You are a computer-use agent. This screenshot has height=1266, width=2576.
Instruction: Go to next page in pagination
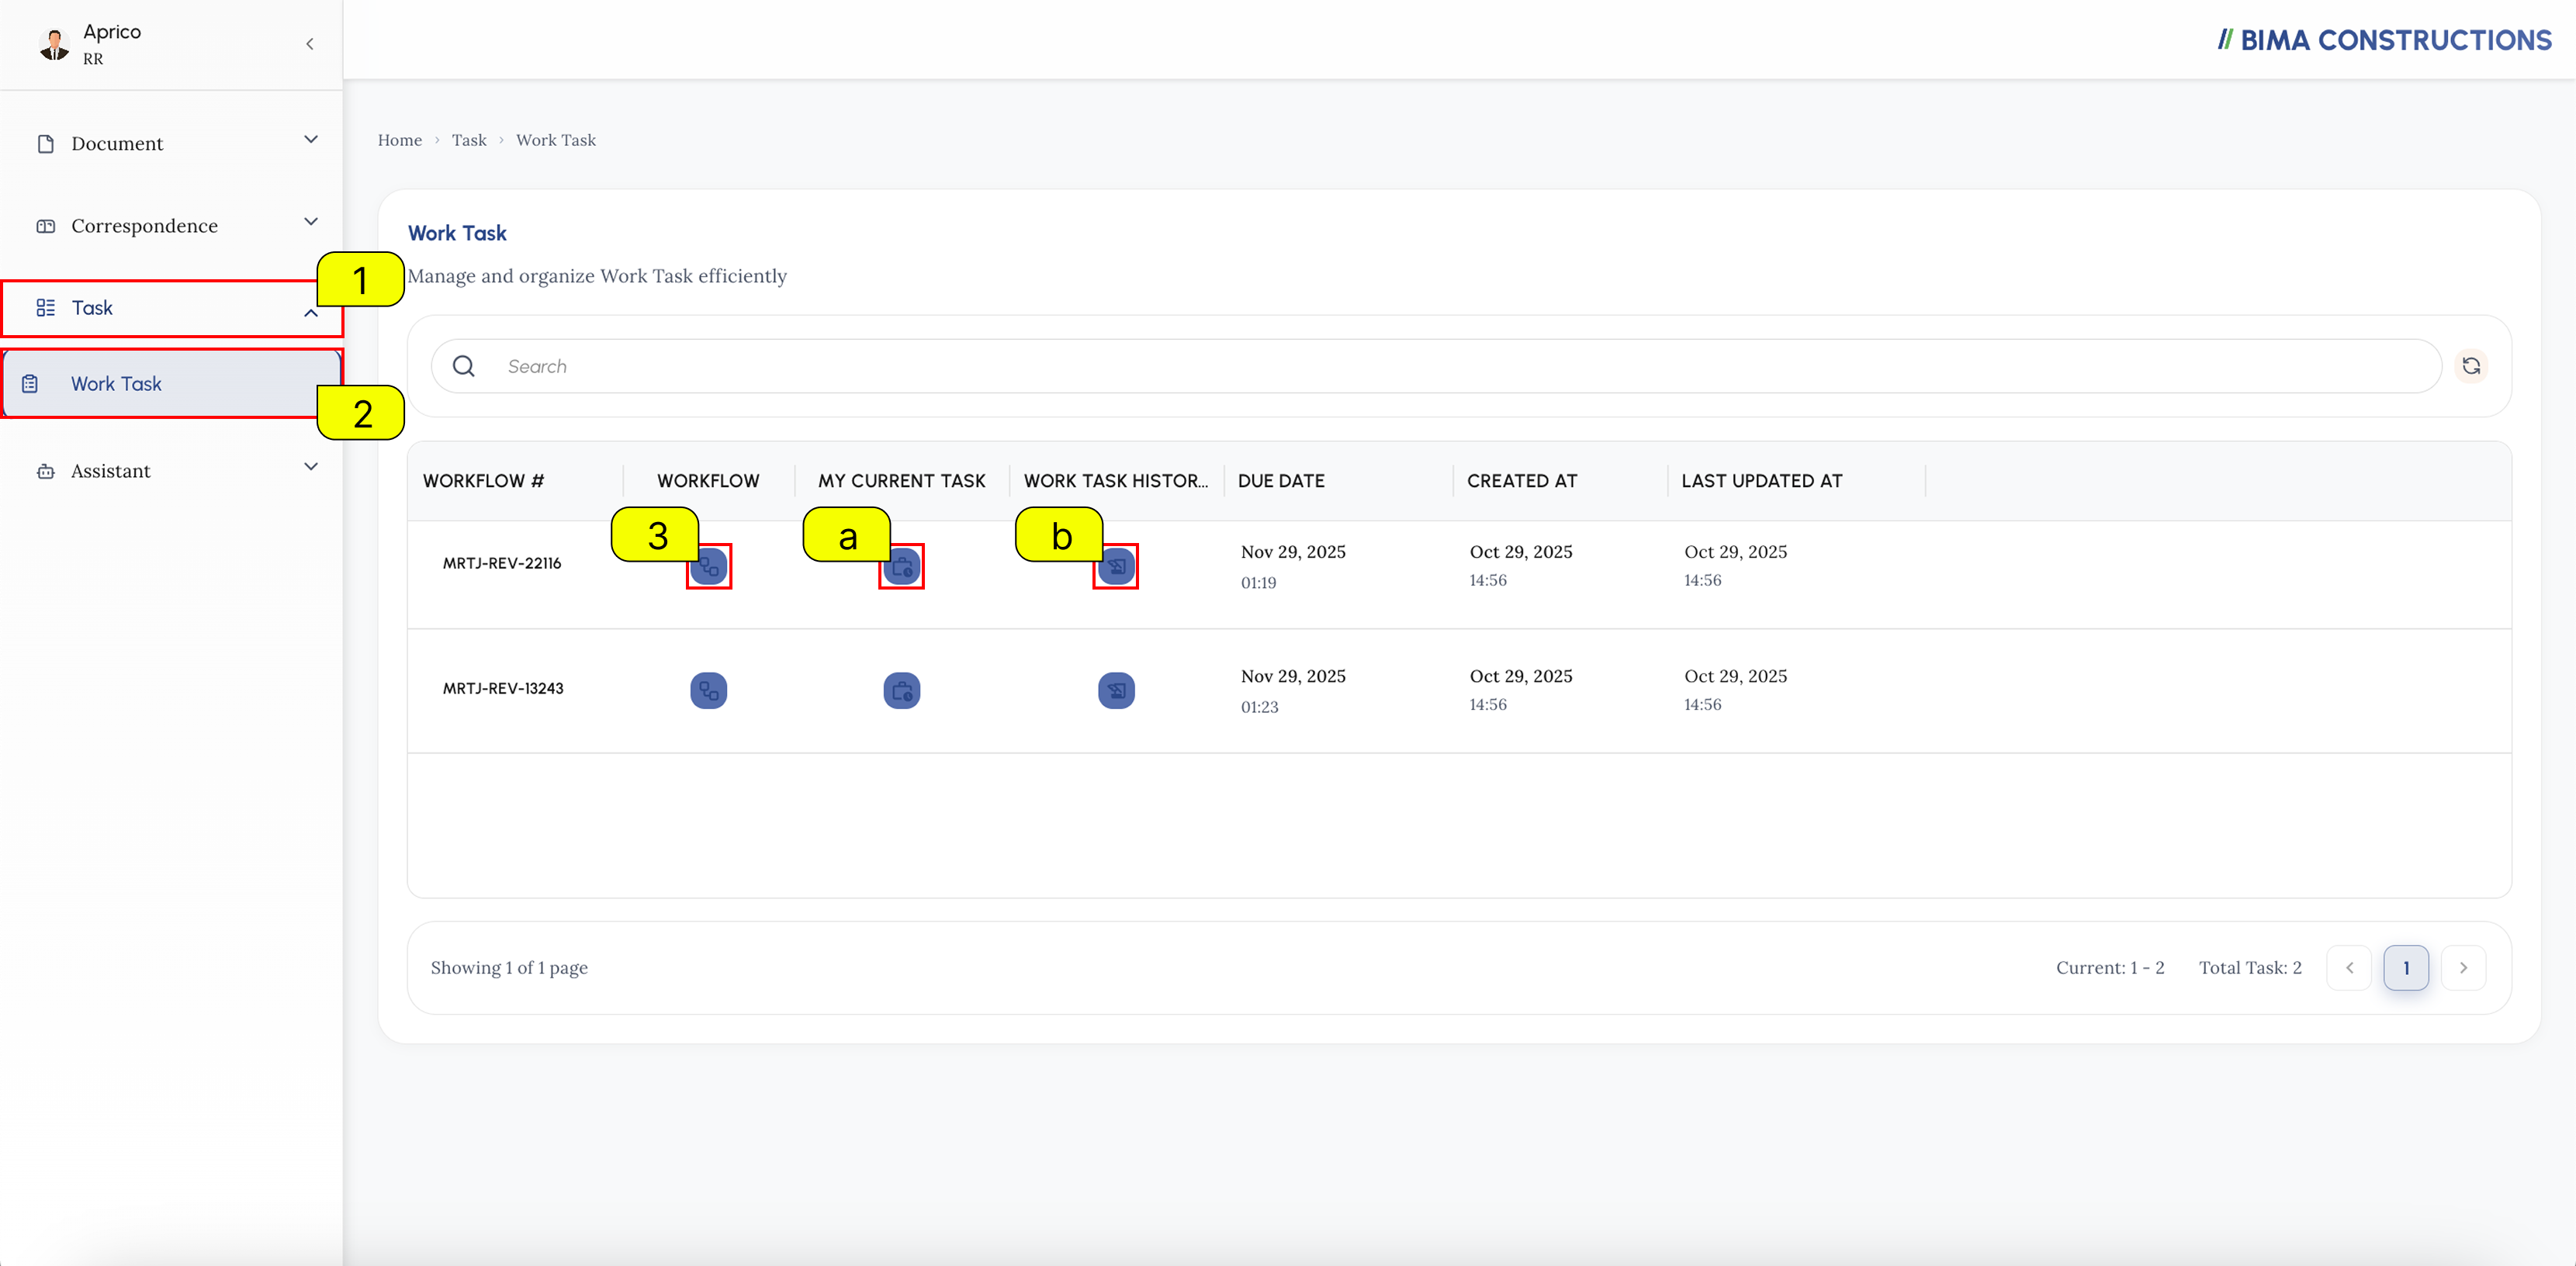[2464, 968]
